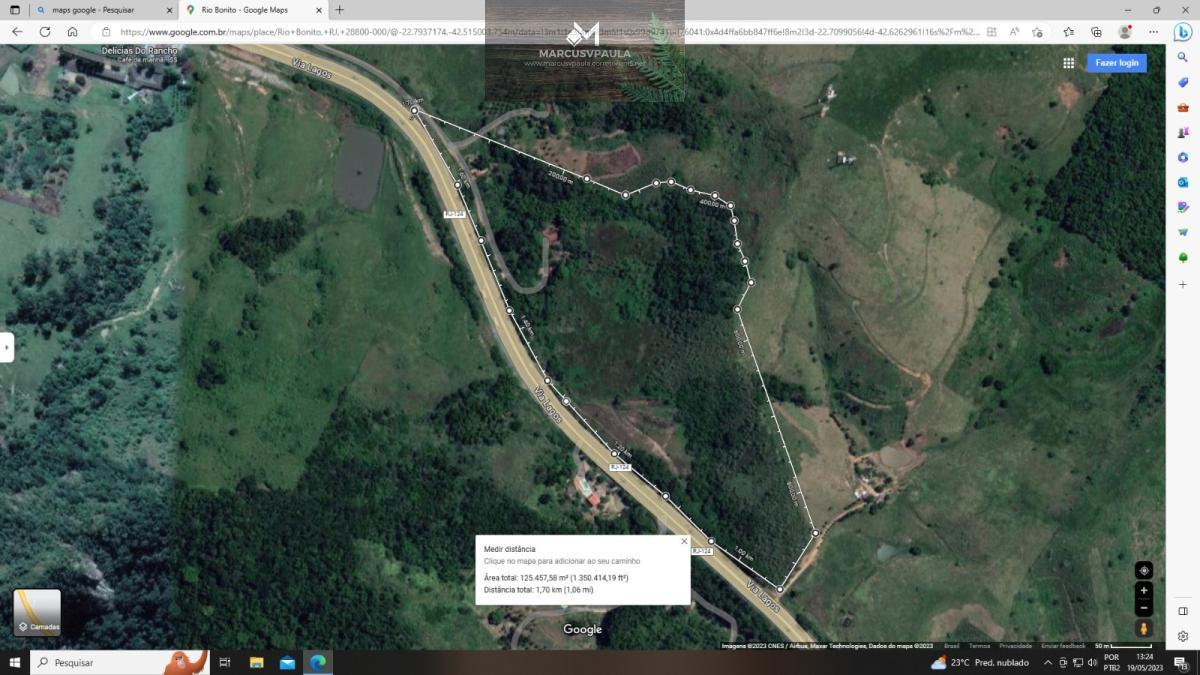This screenshot has width=1200, height=675.
Task: Zoom in on the map
Action: click(1144, 591)
